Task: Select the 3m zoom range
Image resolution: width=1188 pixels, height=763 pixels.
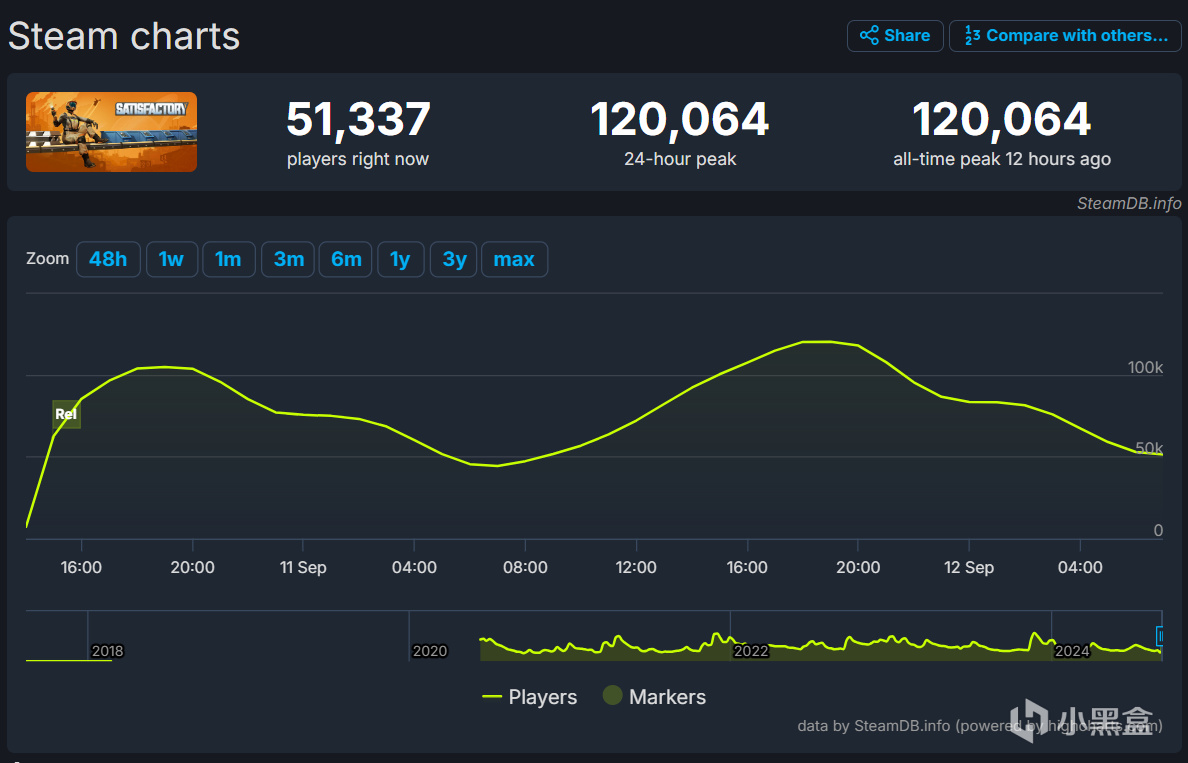Action: 288,259
